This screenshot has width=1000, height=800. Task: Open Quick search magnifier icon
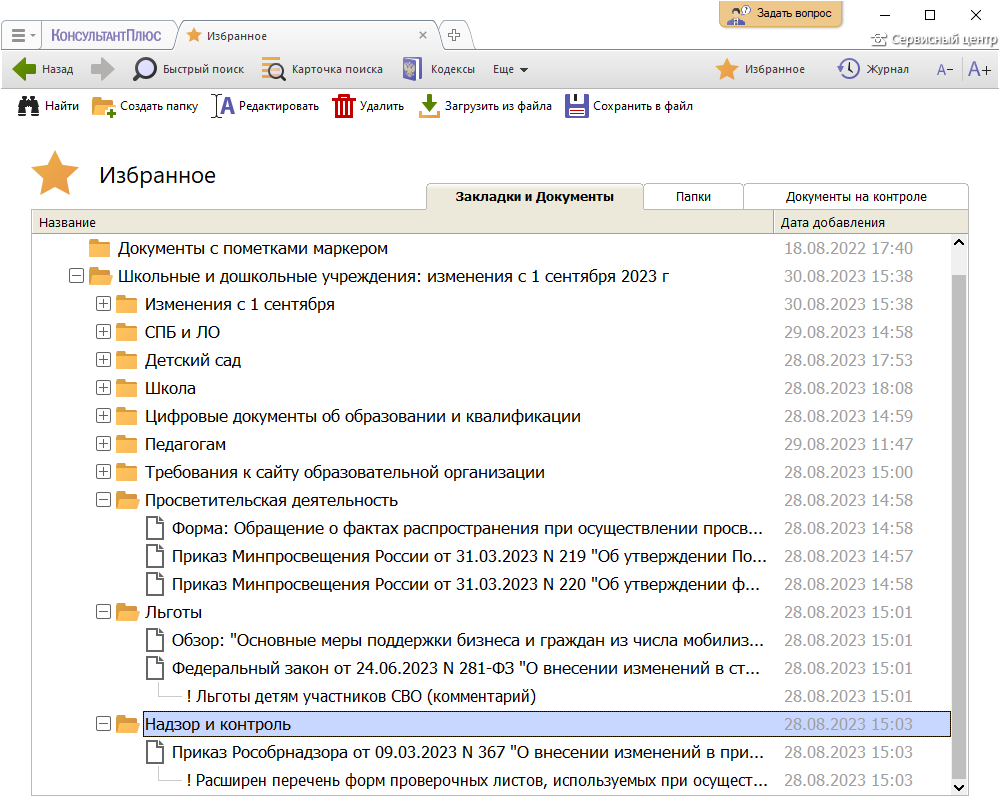point(145,69)
